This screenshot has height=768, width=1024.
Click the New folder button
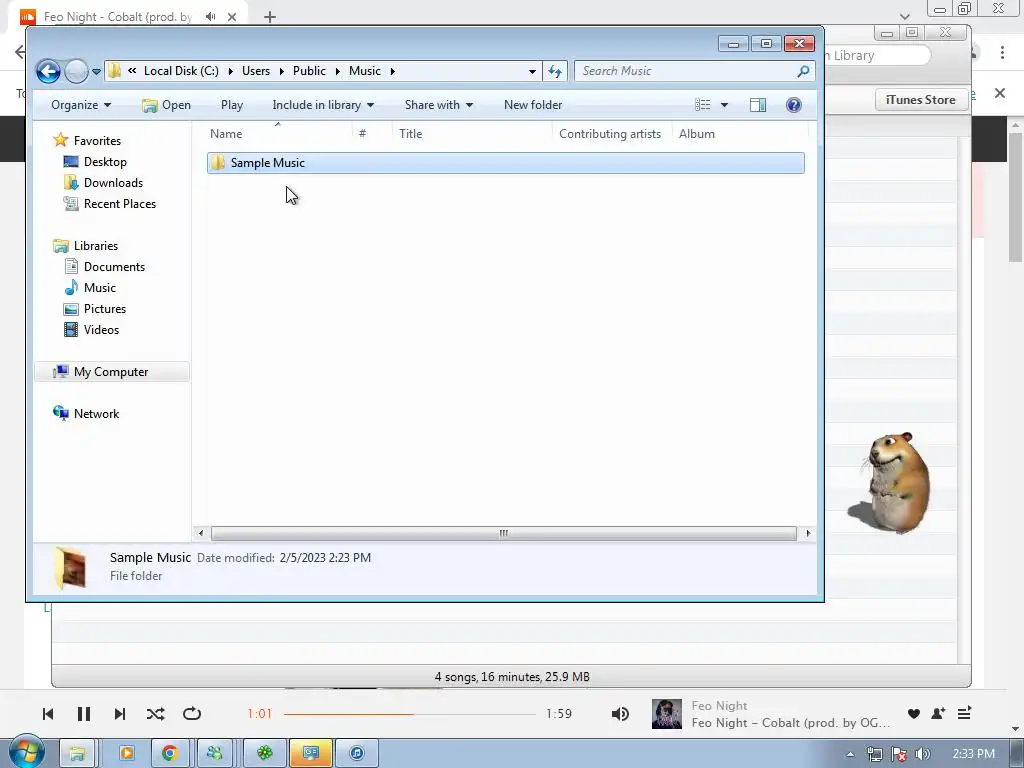pyautogui.click(x=533, y=105)
